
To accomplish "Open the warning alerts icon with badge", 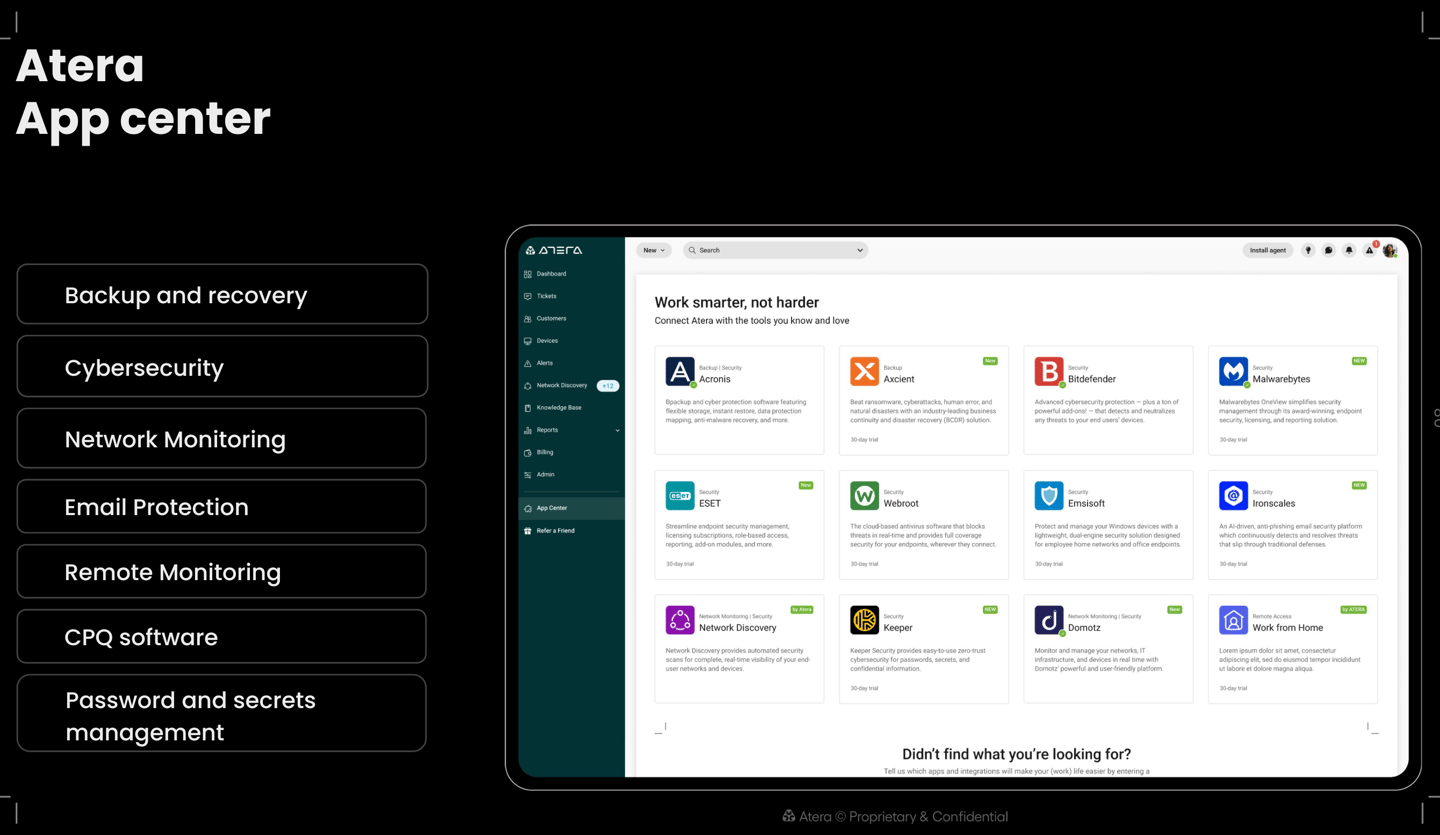I will coord(1370,249).
